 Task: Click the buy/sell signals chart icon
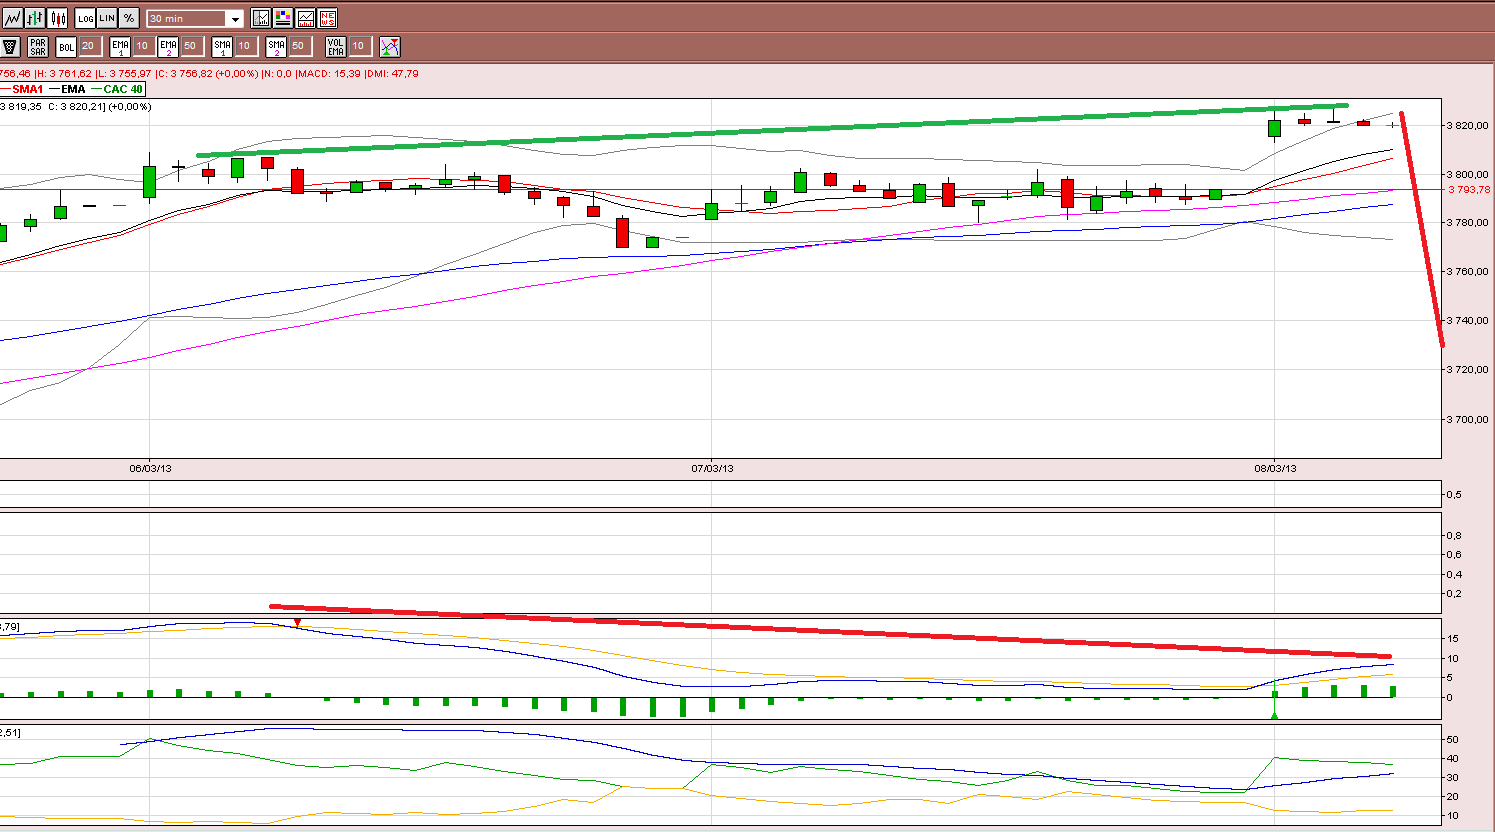(x=390, y=46)
